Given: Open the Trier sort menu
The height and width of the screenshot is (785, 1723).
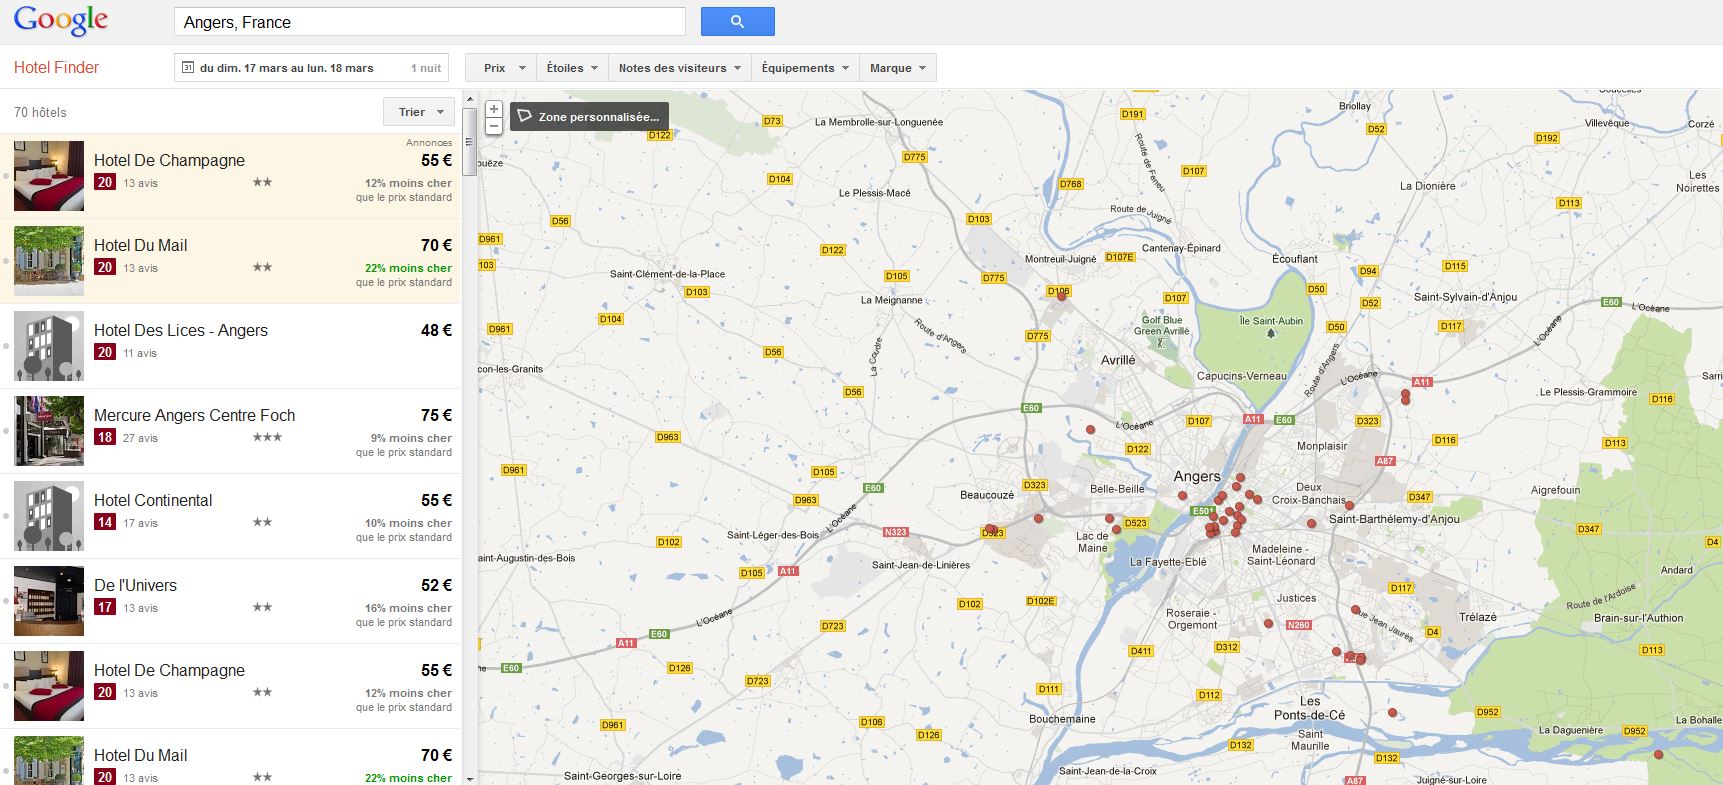Looking at the screenshot, I should pyautogui.click(x=419, y=112).
